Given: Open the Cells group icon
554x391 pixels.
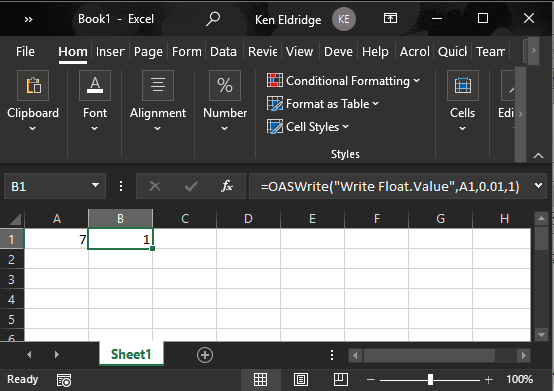Looking at the screenshot, I should click(462, 85).
